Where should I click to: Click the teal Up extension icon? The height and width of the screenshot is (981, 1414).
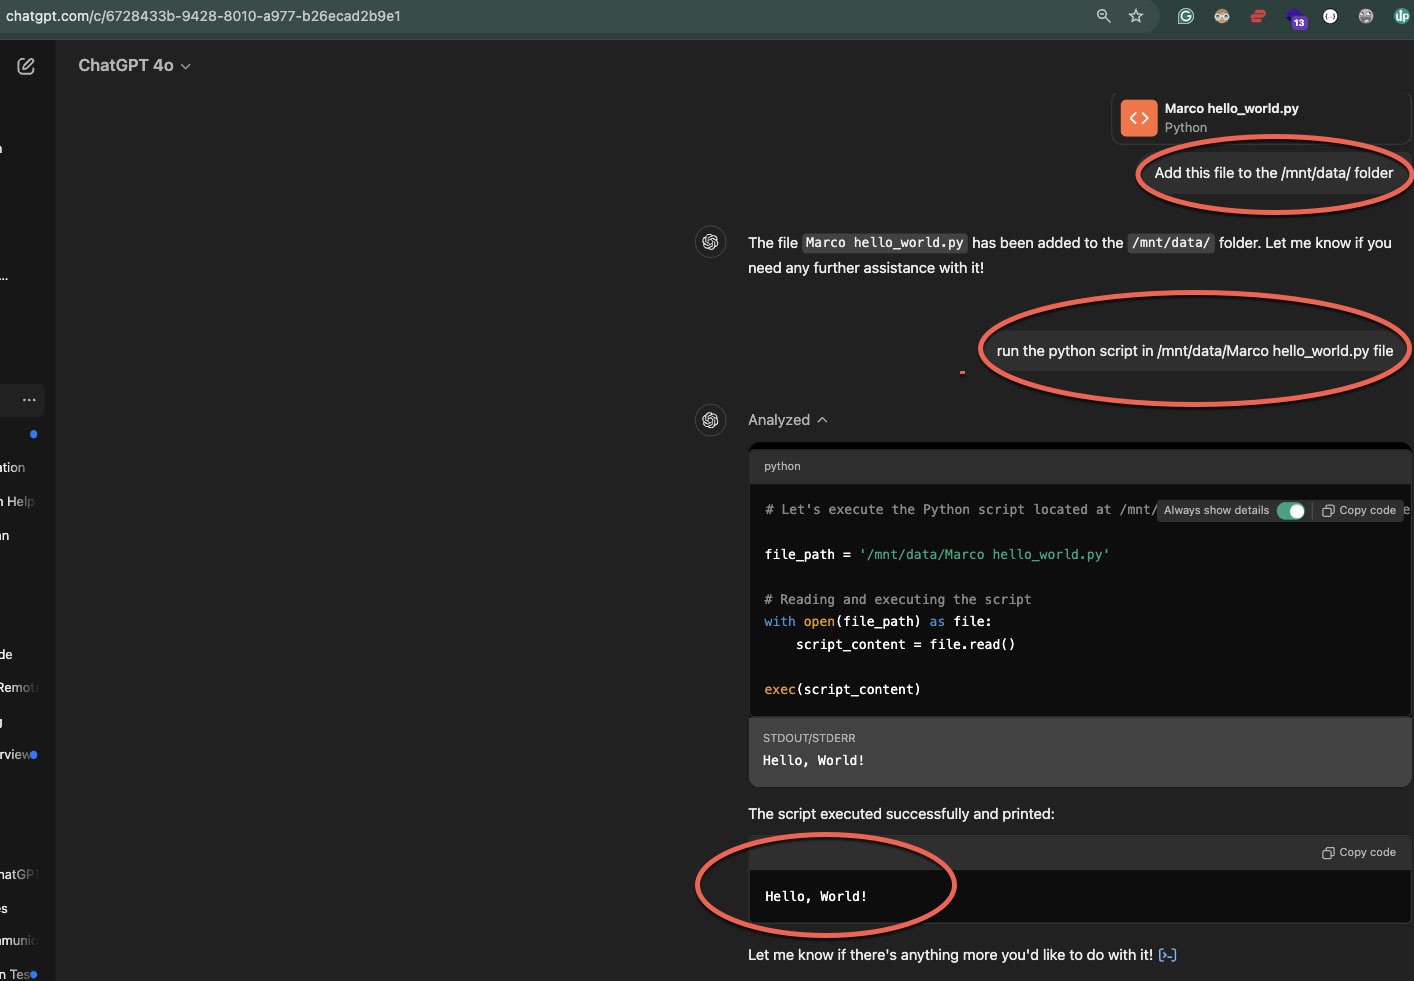pos(1400,16)
